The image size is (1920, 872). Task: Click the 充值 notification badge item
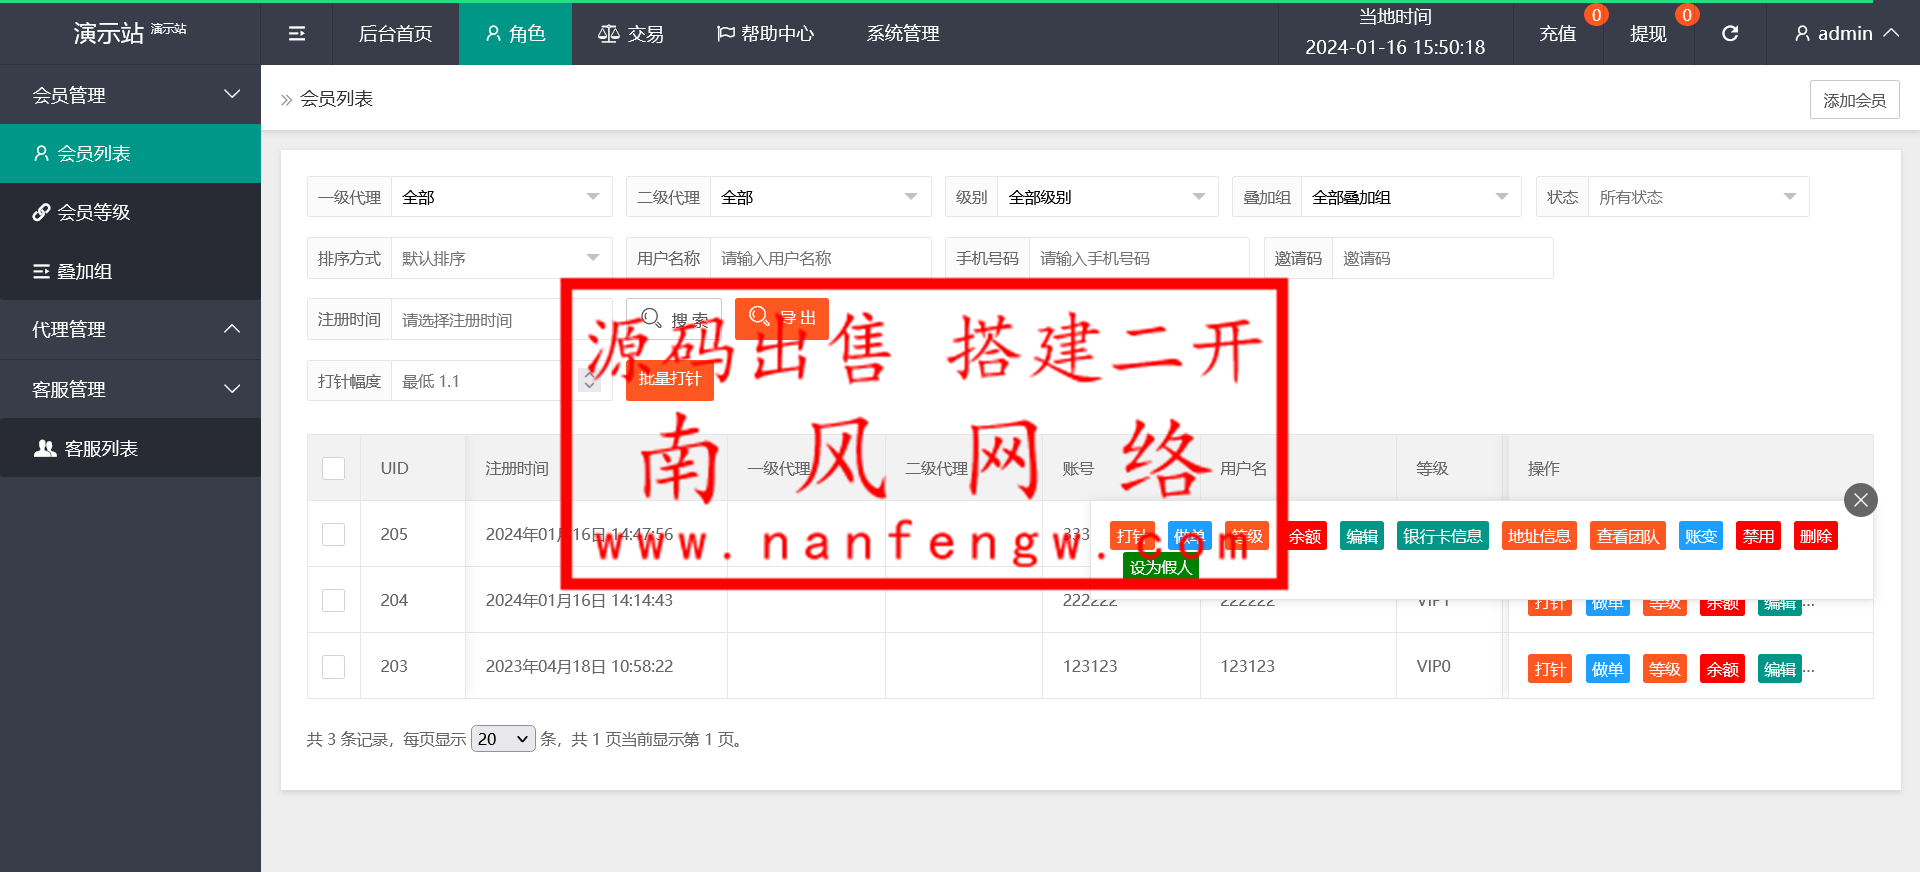click(1558, 34)
